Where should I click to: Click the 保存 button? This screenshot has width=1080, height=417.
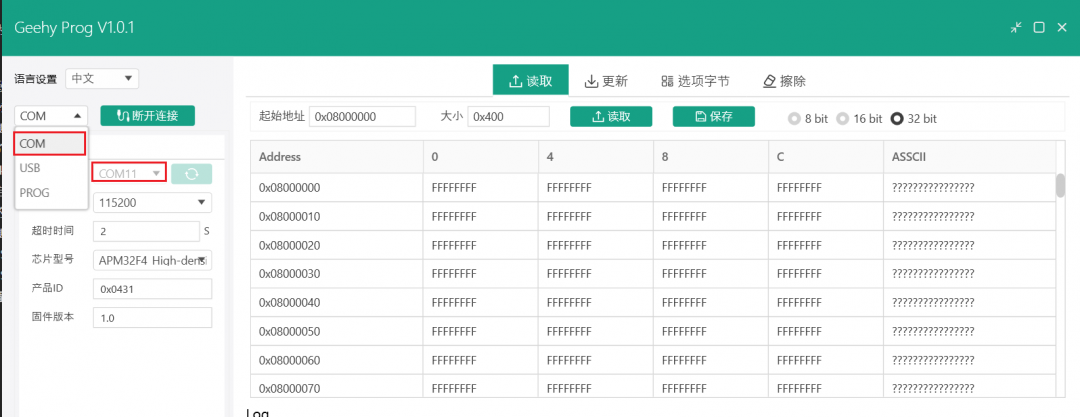(714, 116)
